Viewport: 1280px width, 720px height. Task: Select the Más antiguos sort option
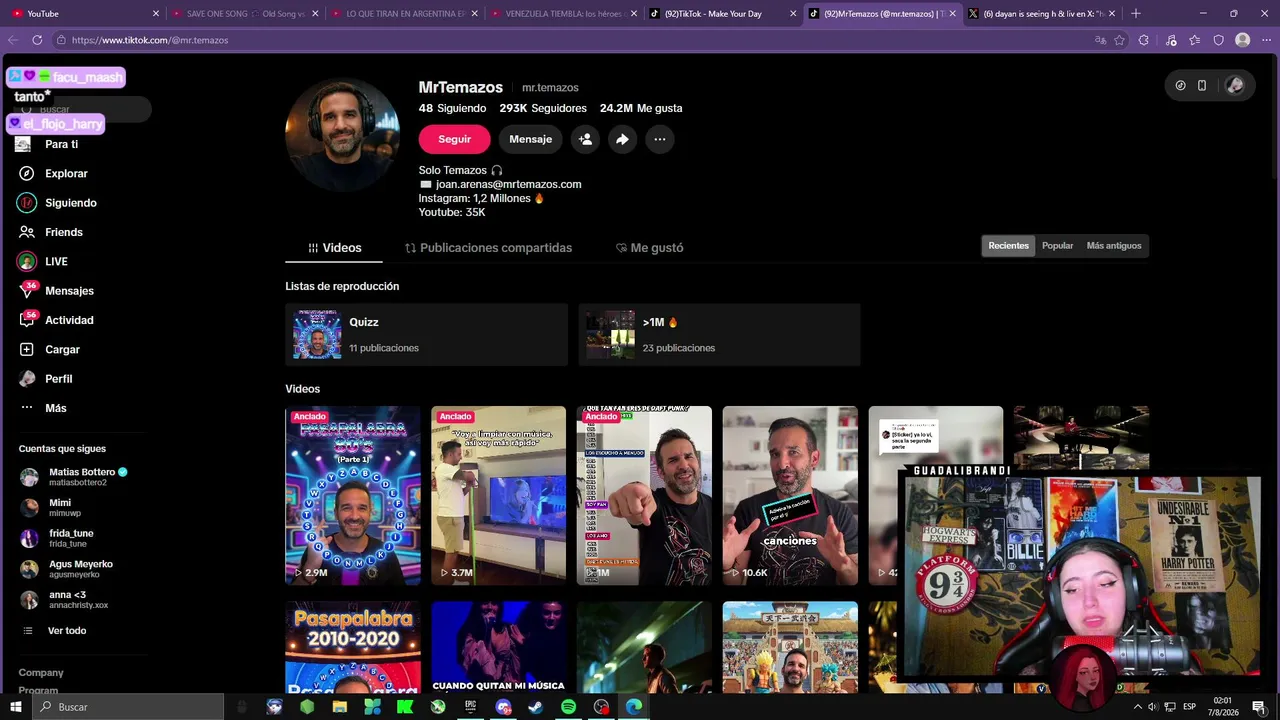pos(1114,246)
